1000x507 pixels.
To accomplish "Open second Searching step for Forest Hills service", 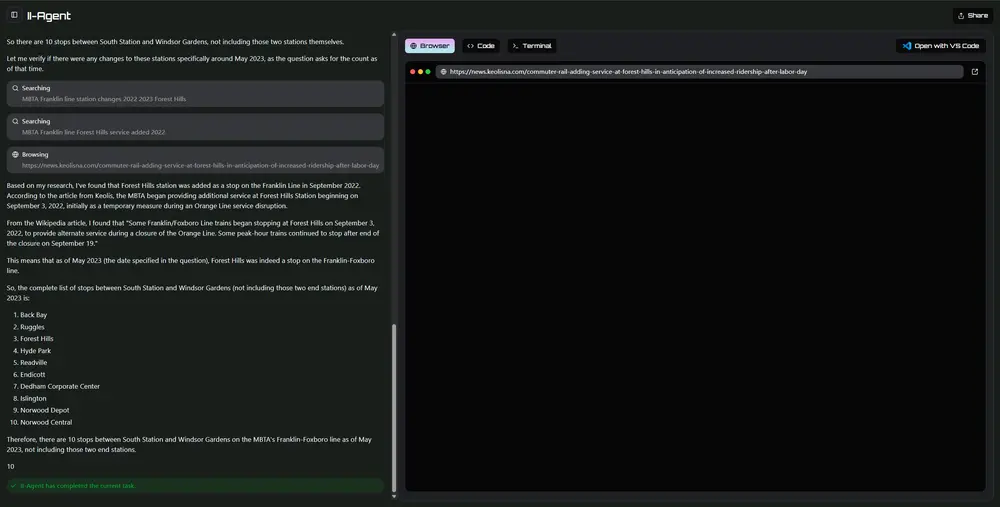I will coord(195,127).
